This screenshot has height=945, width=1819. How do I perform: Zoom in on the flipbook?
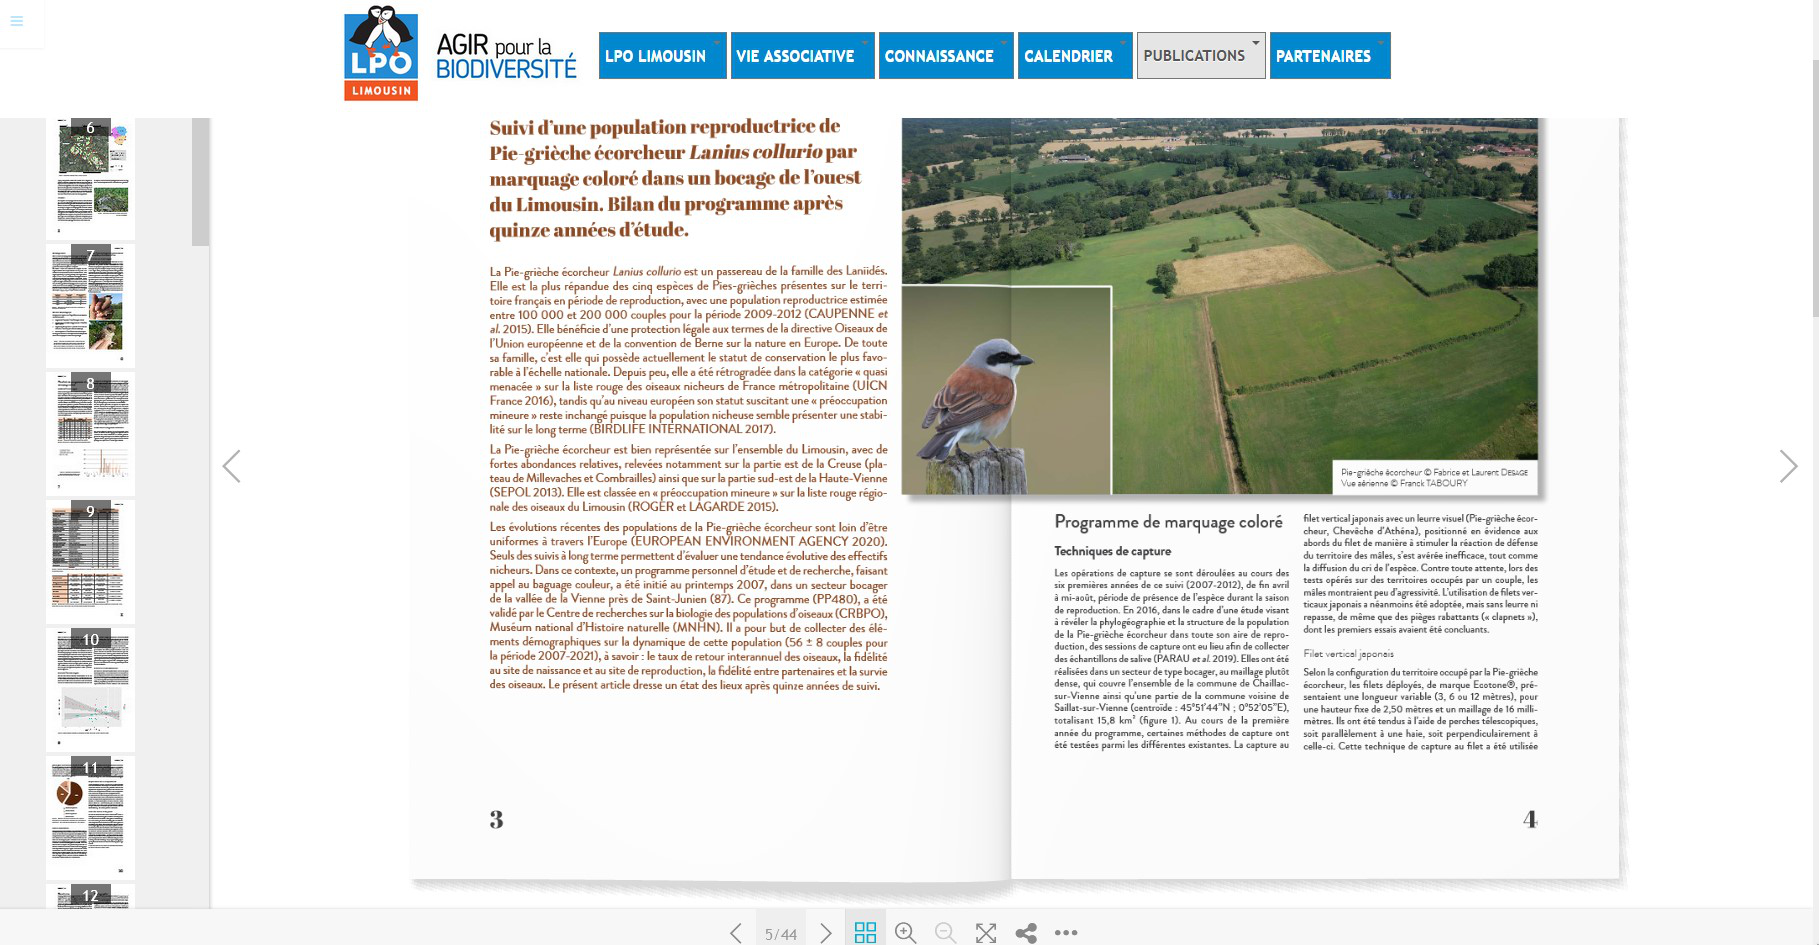click(x=906, y=932)
